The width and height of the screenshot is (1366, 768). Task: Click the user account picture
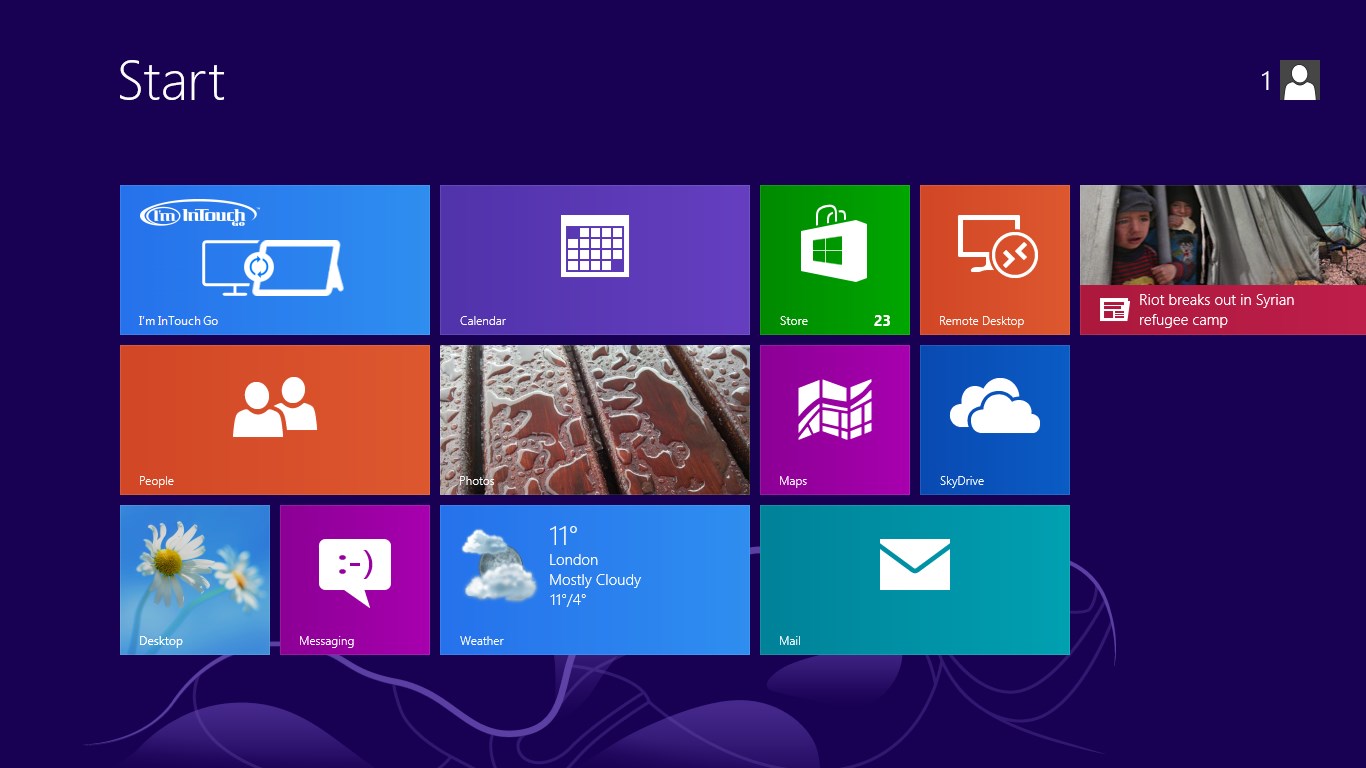pos(1300,80)
